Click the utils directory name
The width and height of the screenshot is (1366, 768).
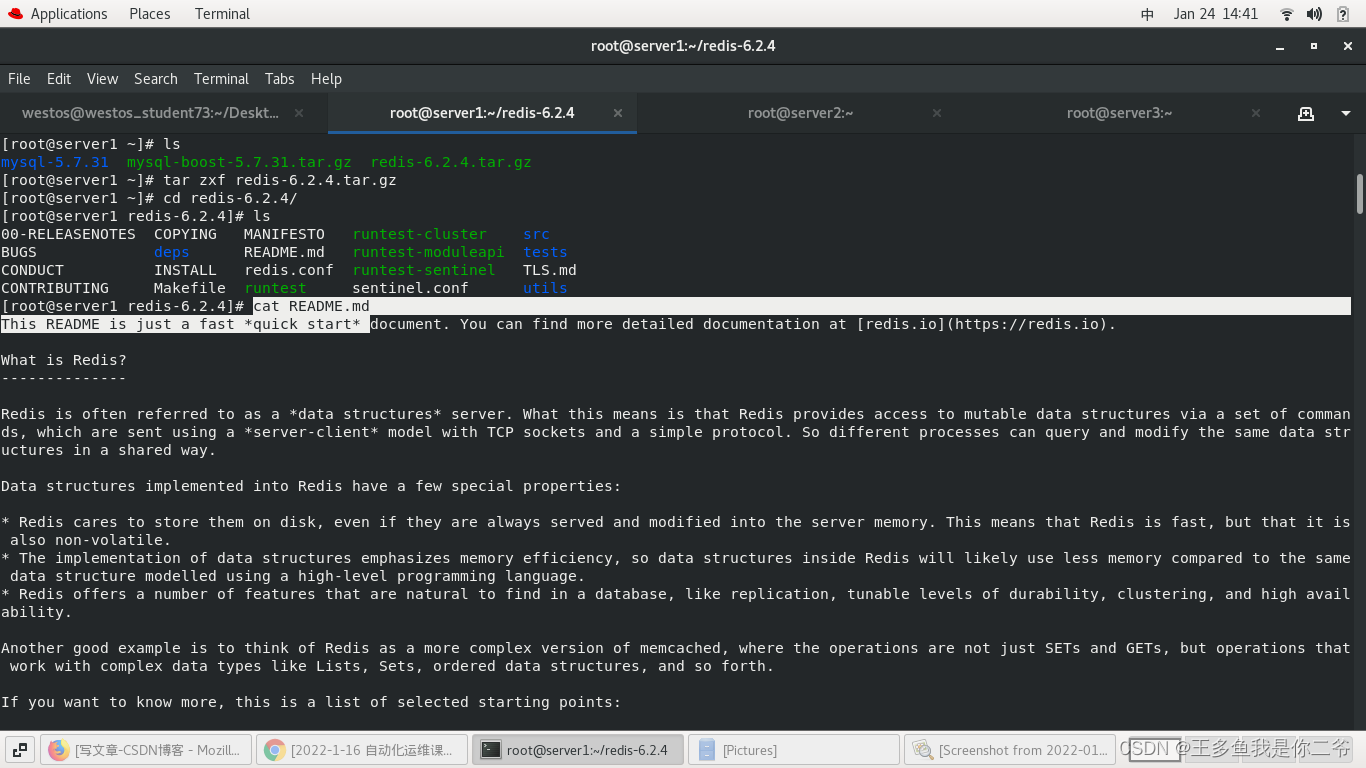(x=545, y=288)
